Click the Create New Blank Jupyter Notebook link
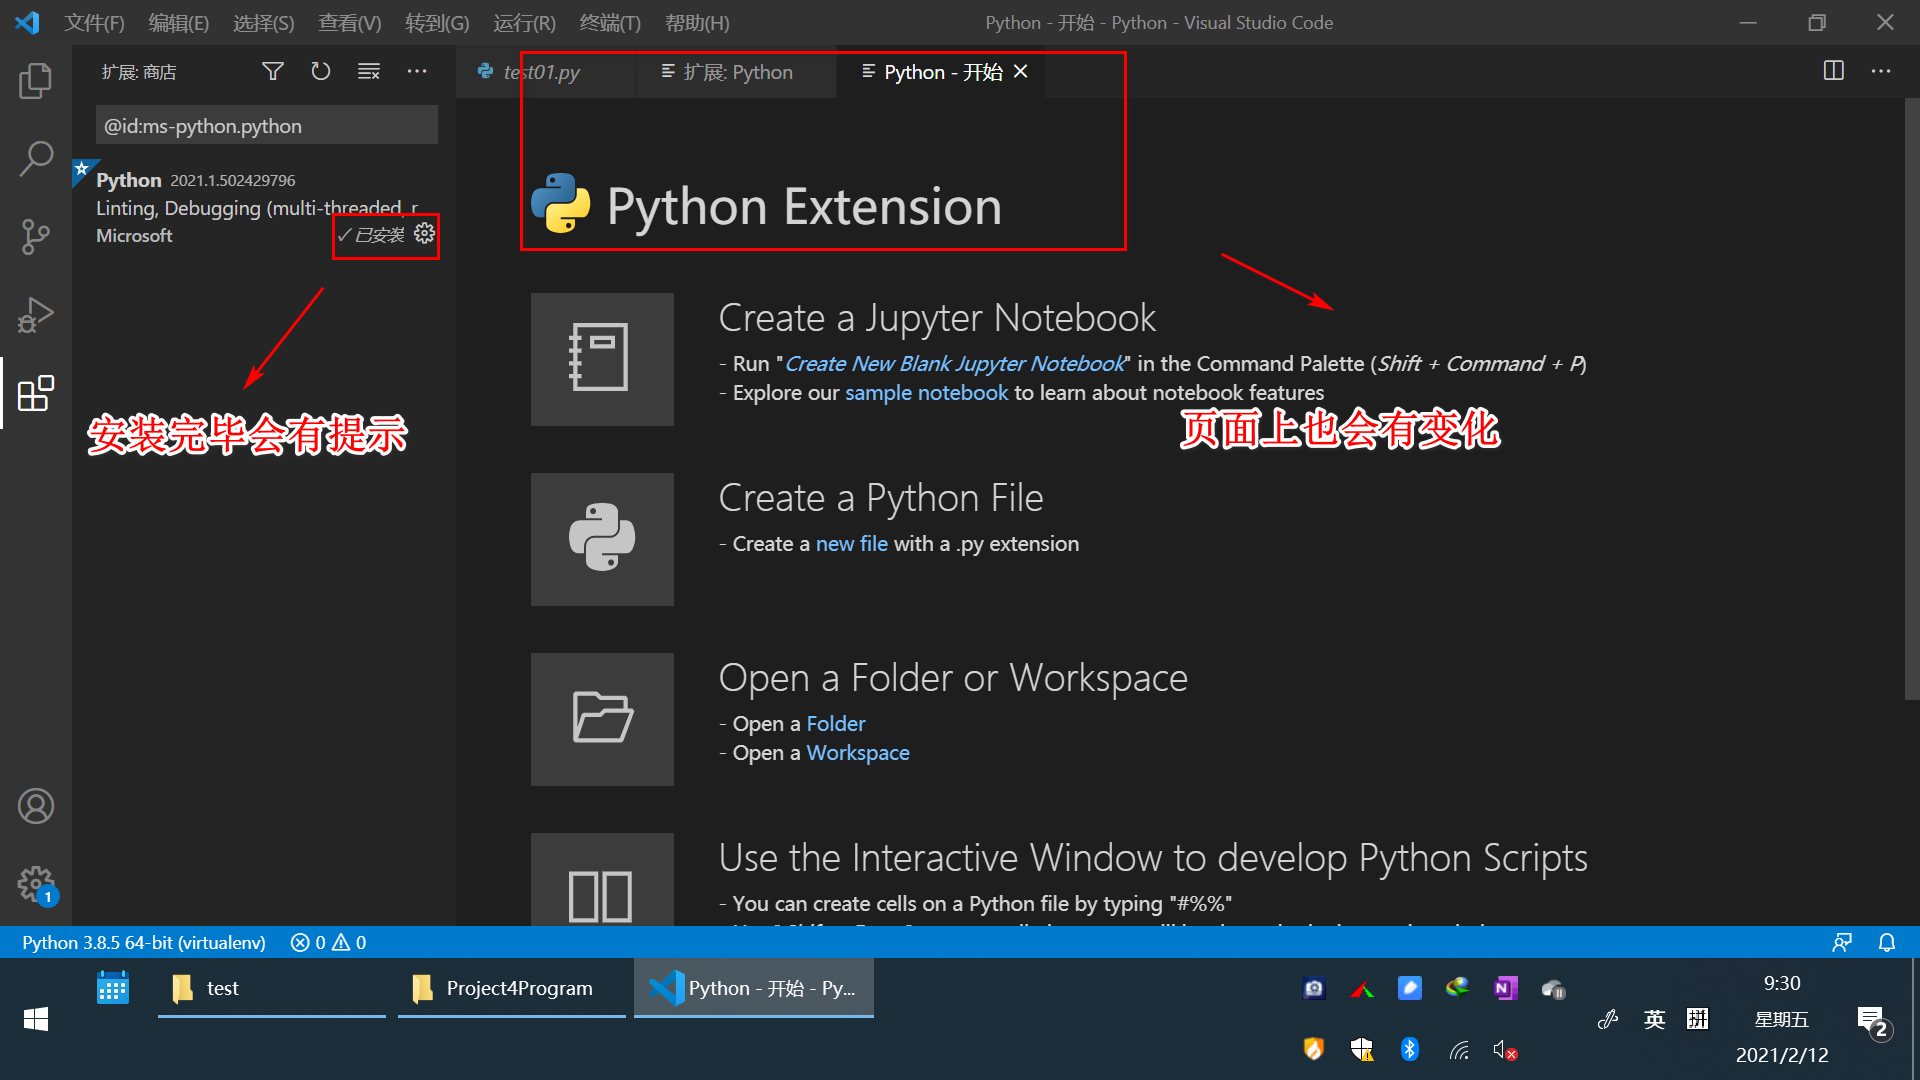 click(954, 363)
